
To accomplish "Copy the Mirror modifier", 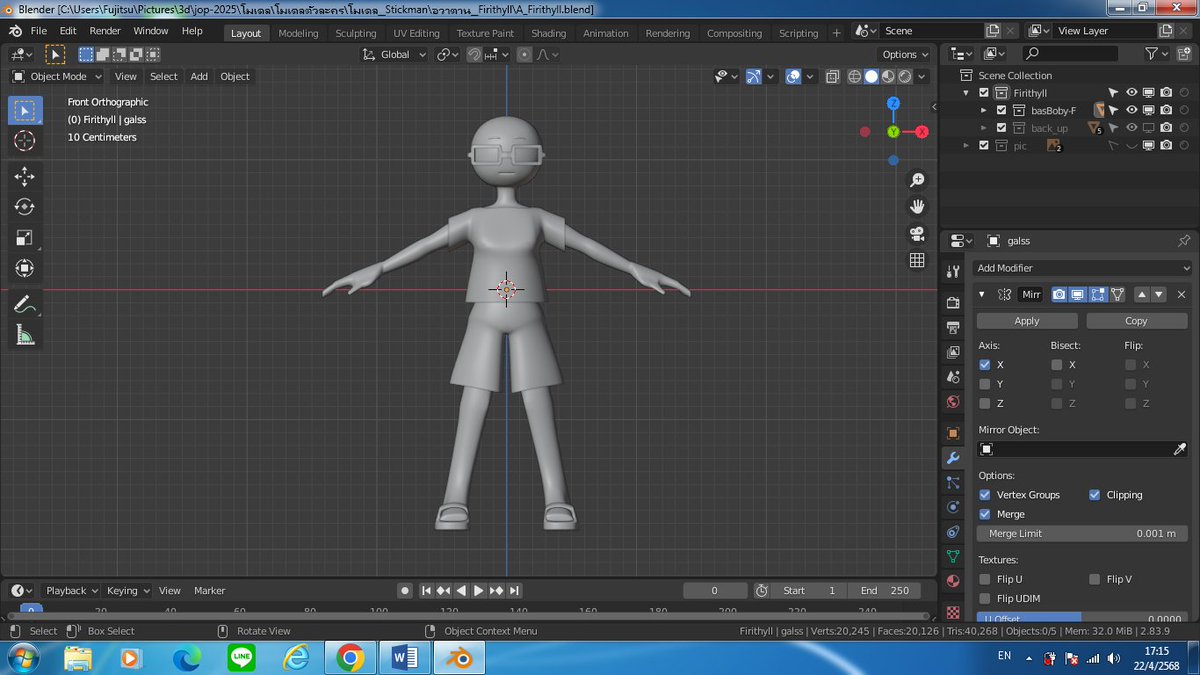I will click(1136, 320).
